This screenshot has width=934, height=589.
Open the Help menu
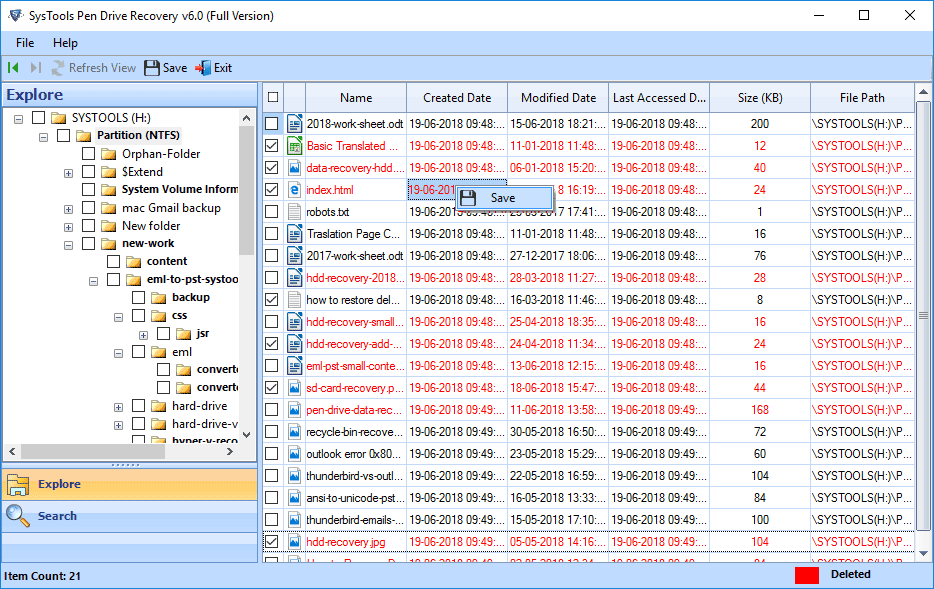click(x=65, y=43)
